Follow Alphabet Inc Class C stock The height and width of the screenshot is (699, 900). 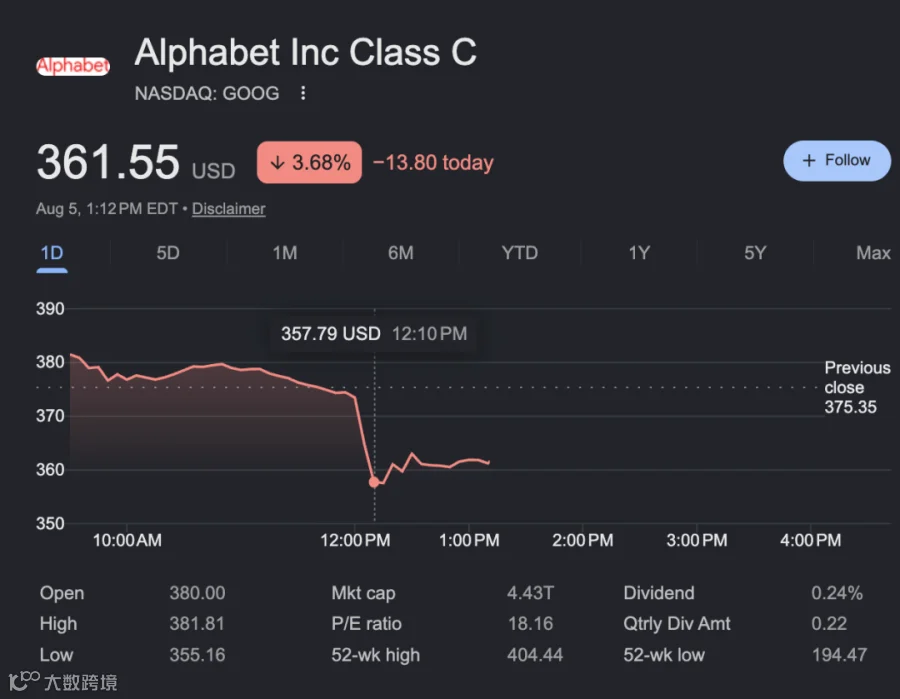point(837,161)
